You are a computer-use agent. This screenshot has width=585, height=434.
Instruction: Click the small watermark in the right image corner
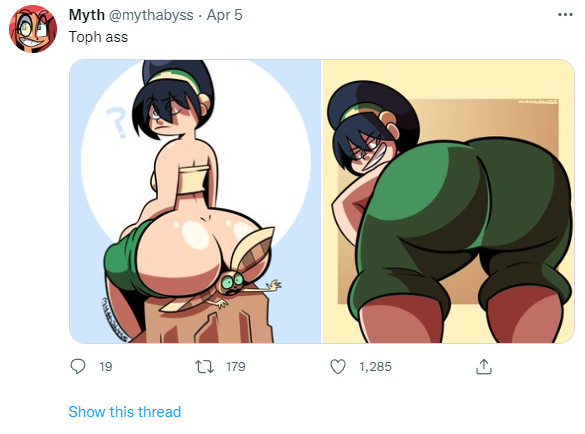click(538, 102)
